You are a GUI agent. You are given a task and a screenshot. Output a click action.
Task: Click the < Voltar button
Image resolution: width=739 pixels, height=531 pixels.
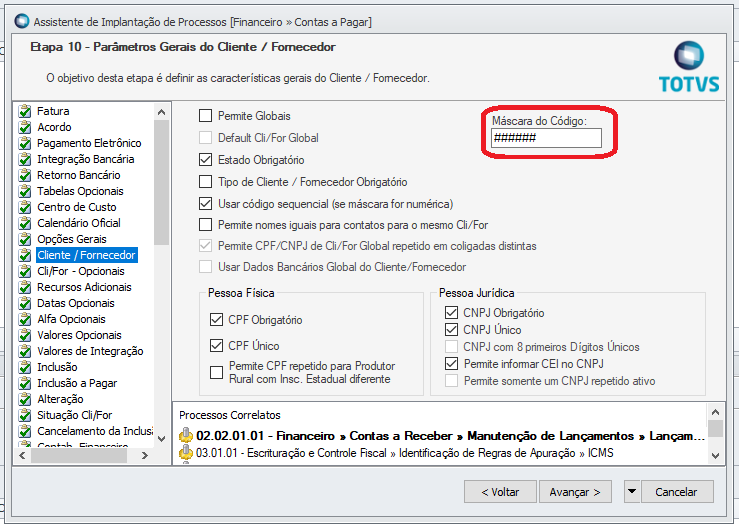(500, 492)
